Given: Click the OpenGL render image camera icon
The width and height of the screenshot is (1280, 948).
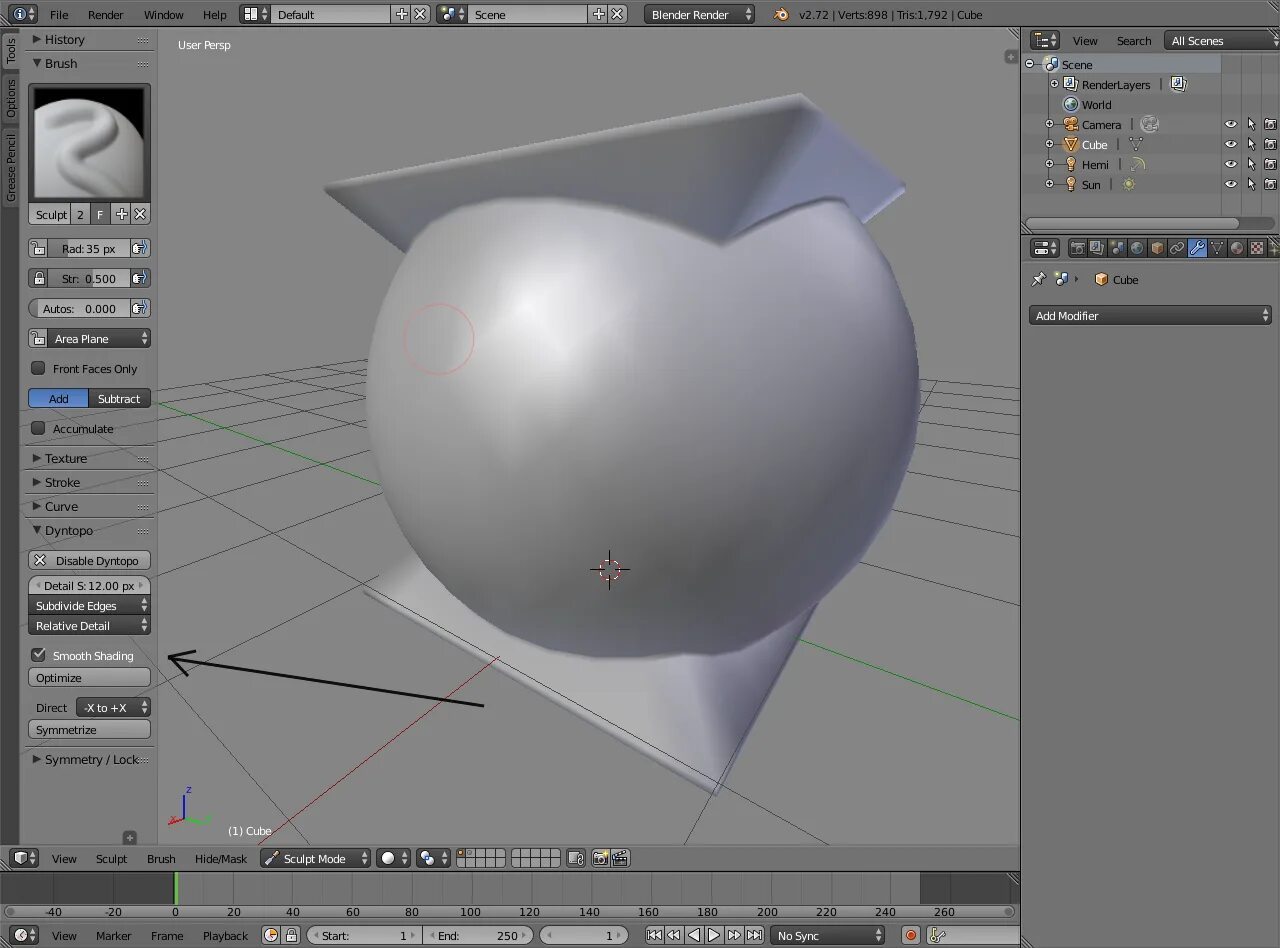Looking at the screenshot, I should click(600, 858).
